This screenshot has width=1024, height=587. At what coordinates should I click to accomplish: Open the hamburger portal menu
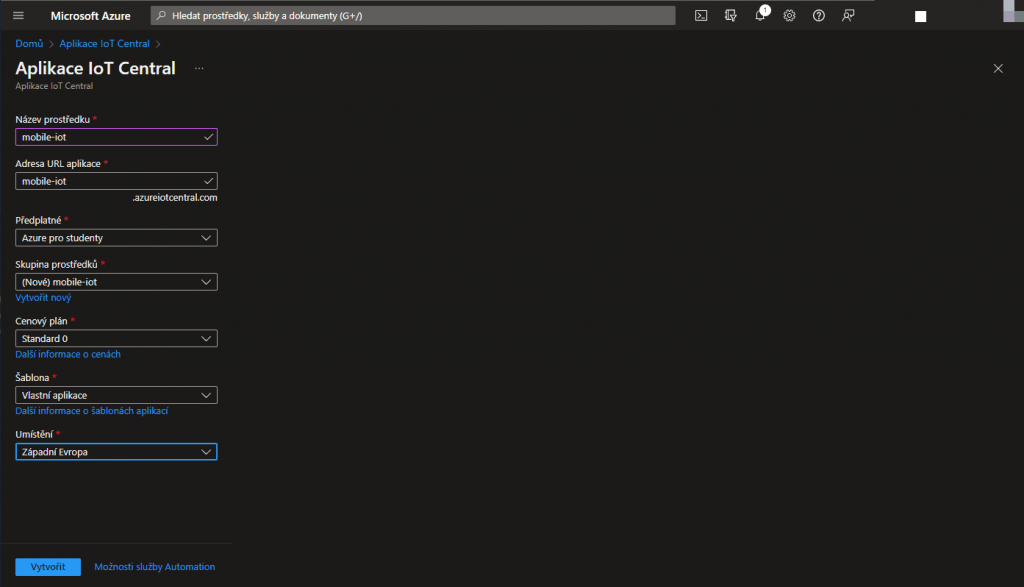coord(18,15)
